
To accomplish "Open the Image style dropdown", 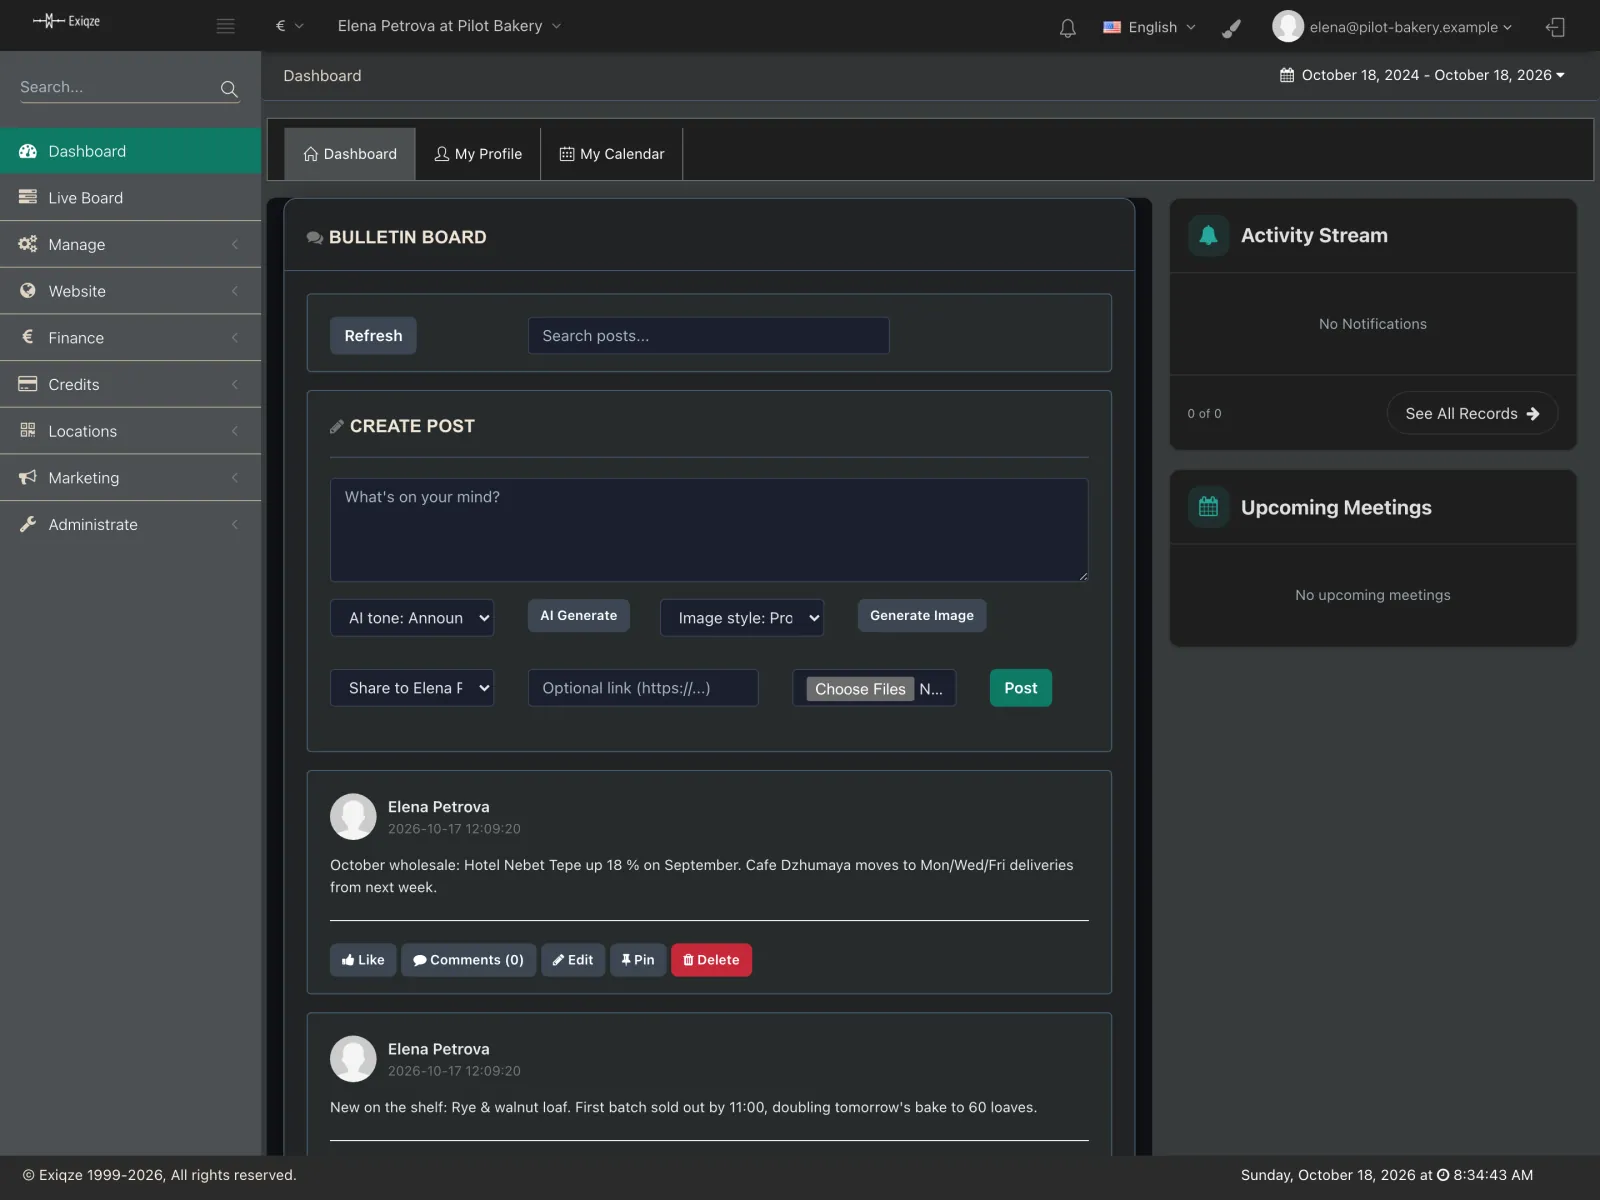I will [x=742, y=618].
